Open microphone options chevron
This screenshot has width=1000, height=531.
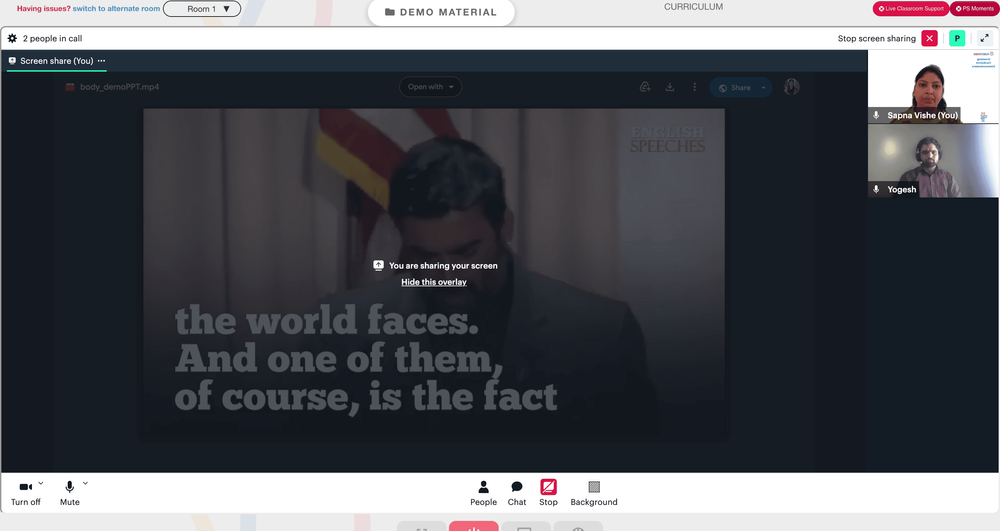[x=85, y=483]
